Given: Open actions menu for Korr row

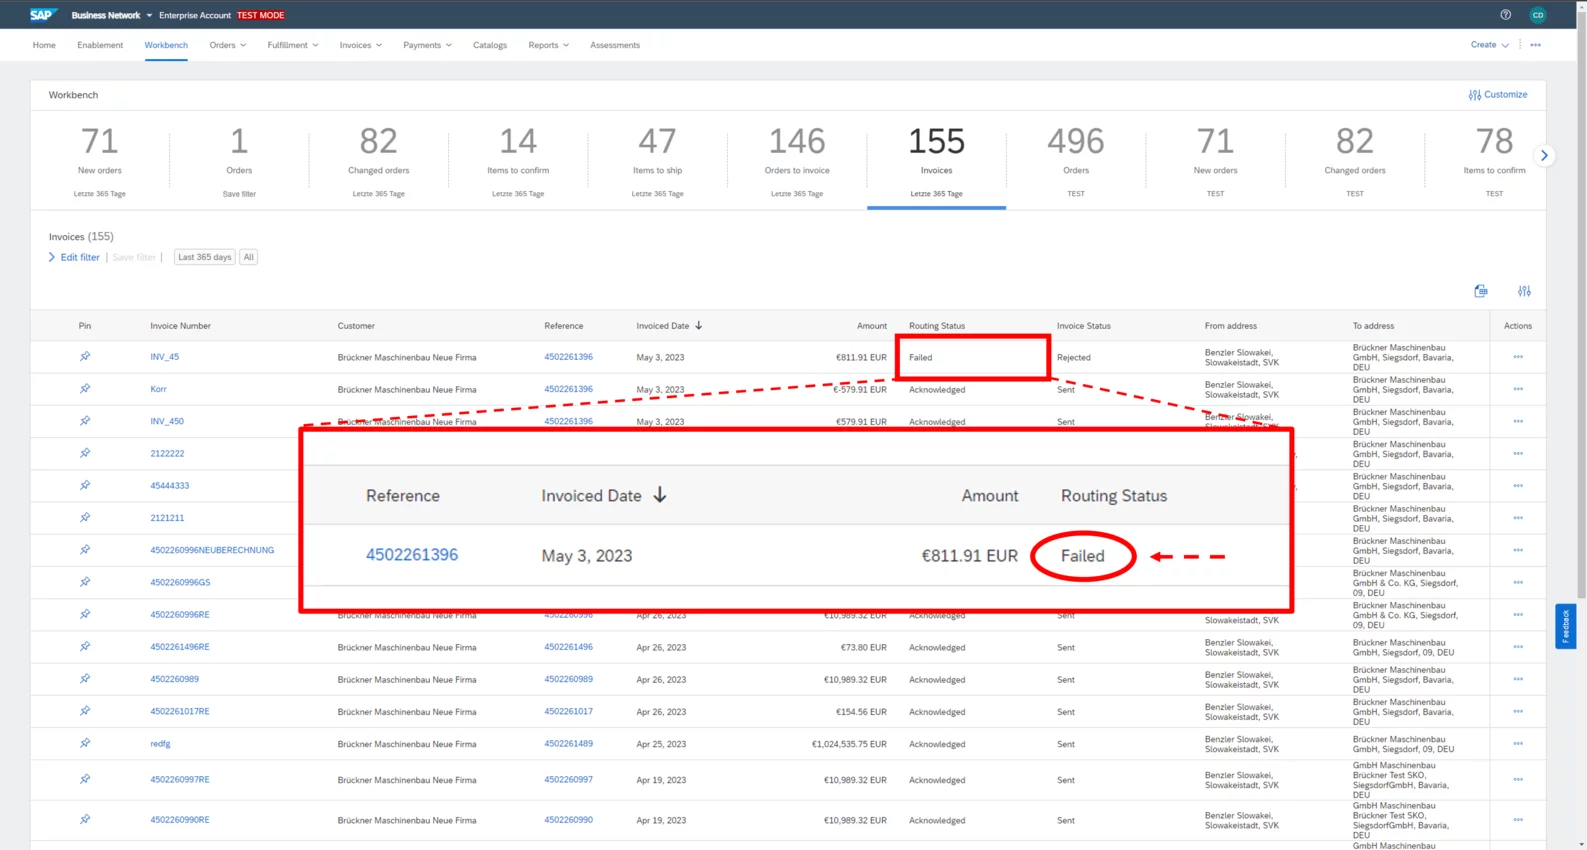Looking at the screenshot, I should [1517, 389].
